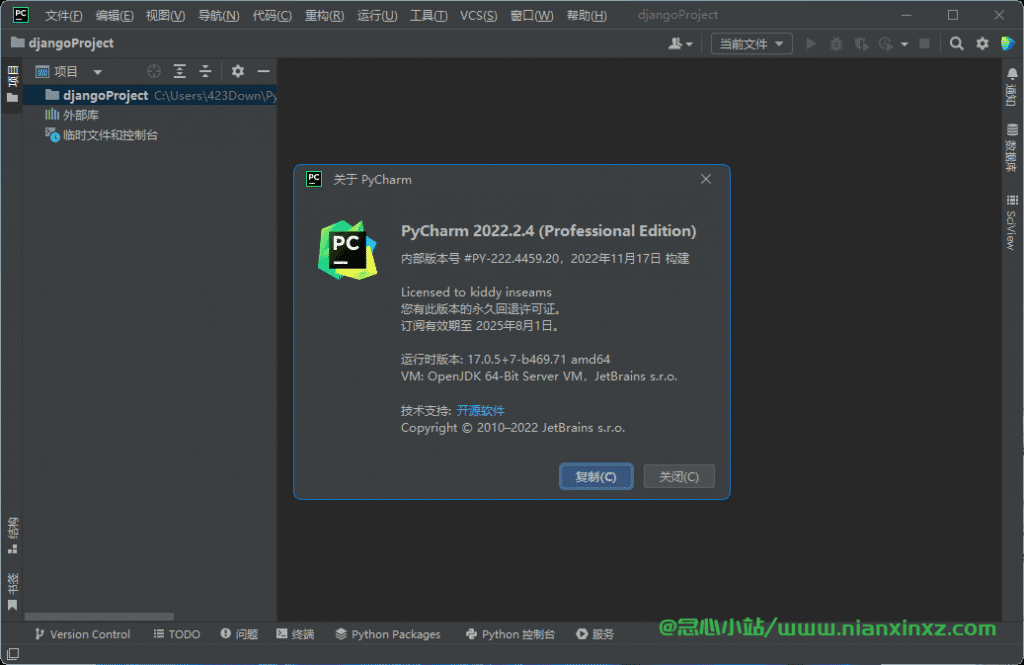Open the Services (服务) tab
Viewport: 1024px width, 665px height.
(595, 634)
